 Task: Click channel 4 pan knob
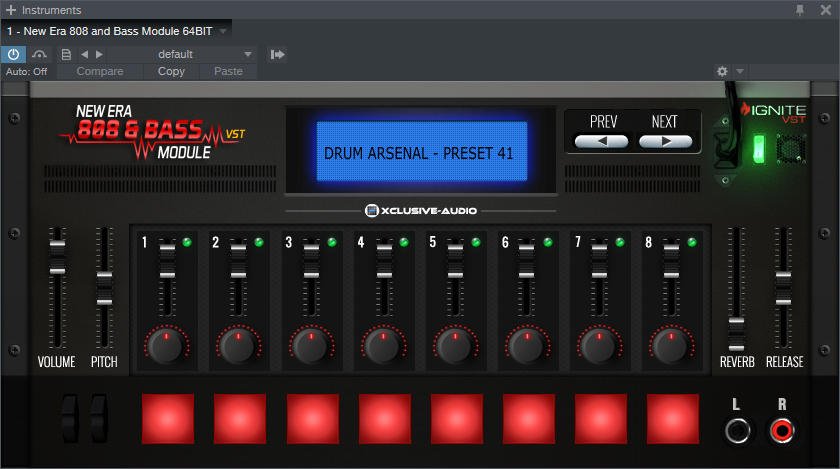coord(383,345)
